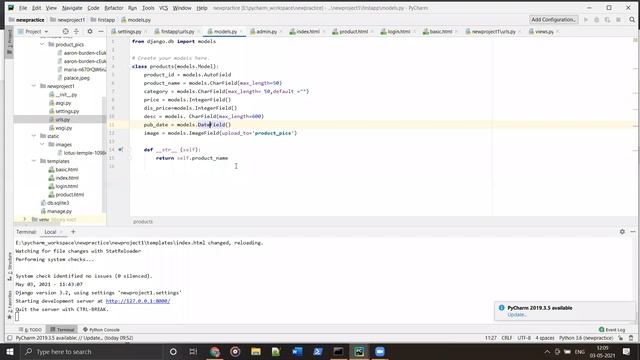The image size is (640, 360).
Task: Collapse the static folder
Action: point(34,136)
